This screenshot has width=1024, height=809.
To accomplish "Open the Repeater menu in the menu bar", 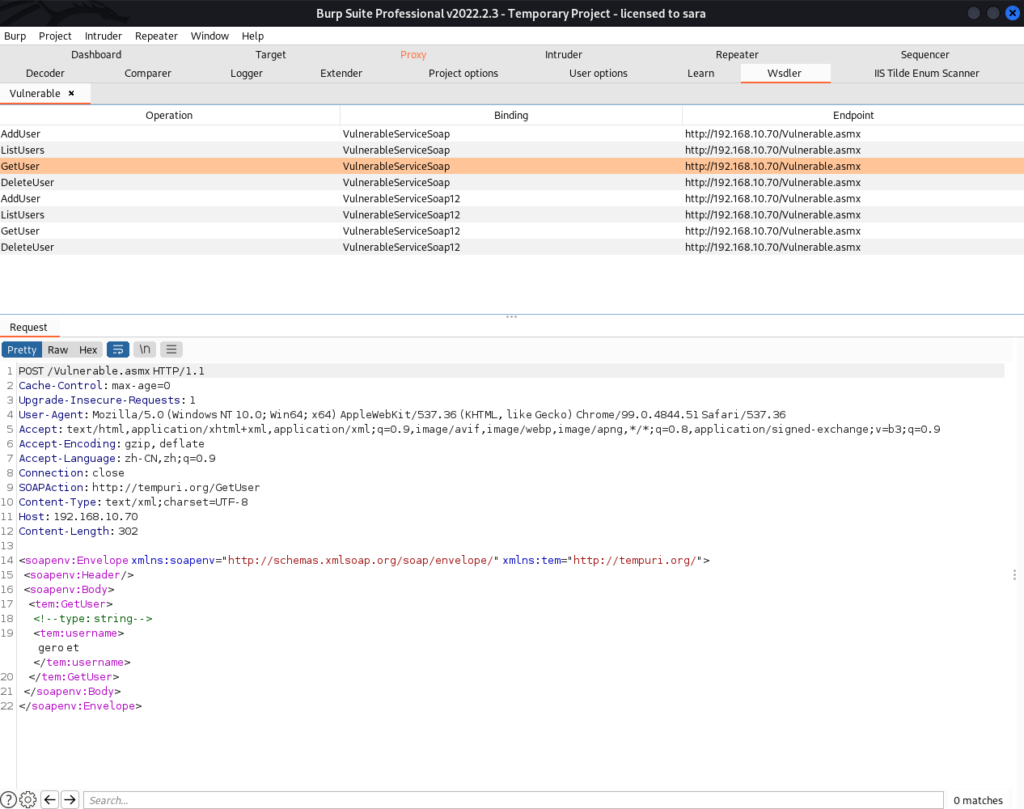I will (156, 36).
